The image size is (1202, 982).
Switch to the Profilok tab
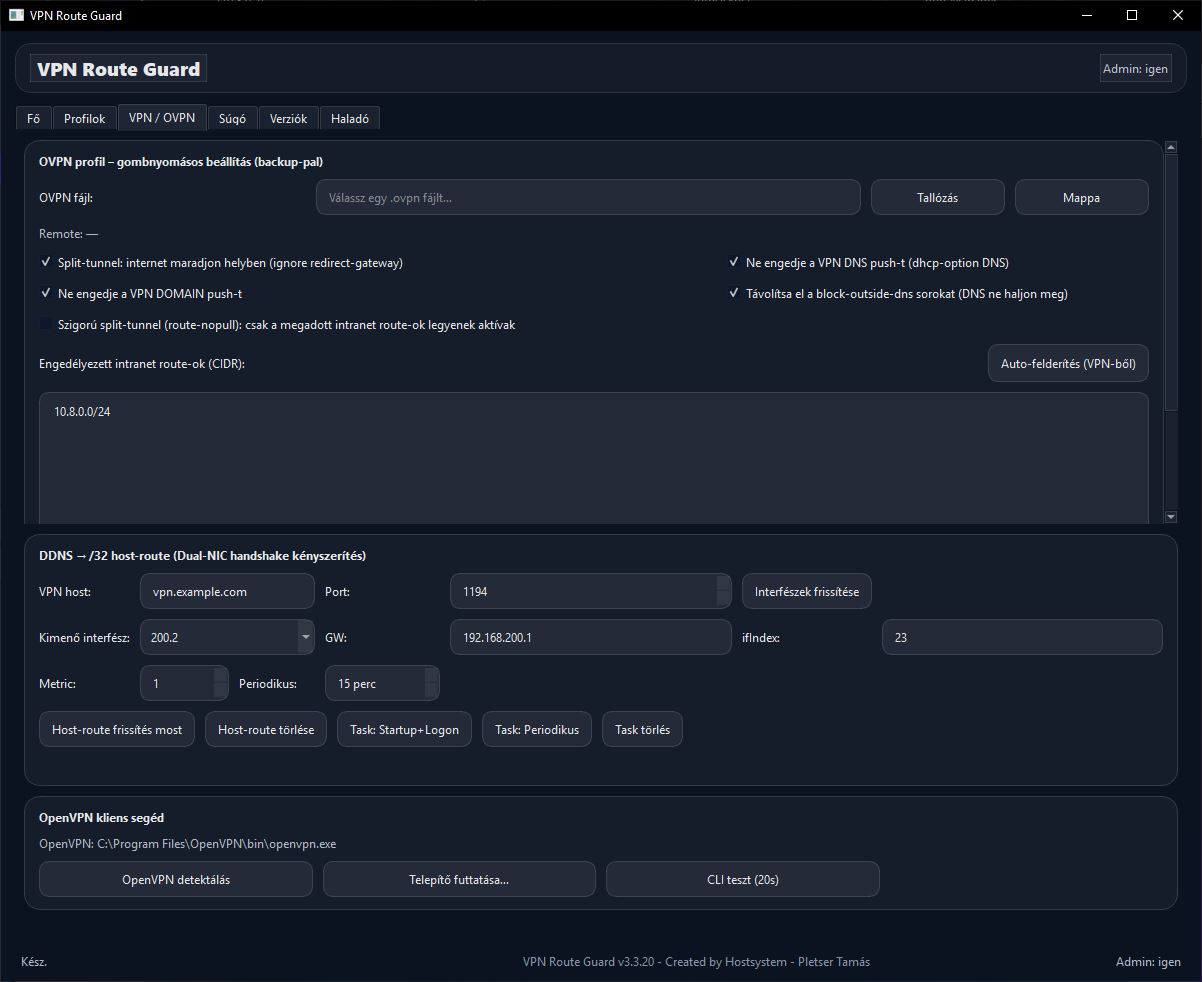coord(84,118)
